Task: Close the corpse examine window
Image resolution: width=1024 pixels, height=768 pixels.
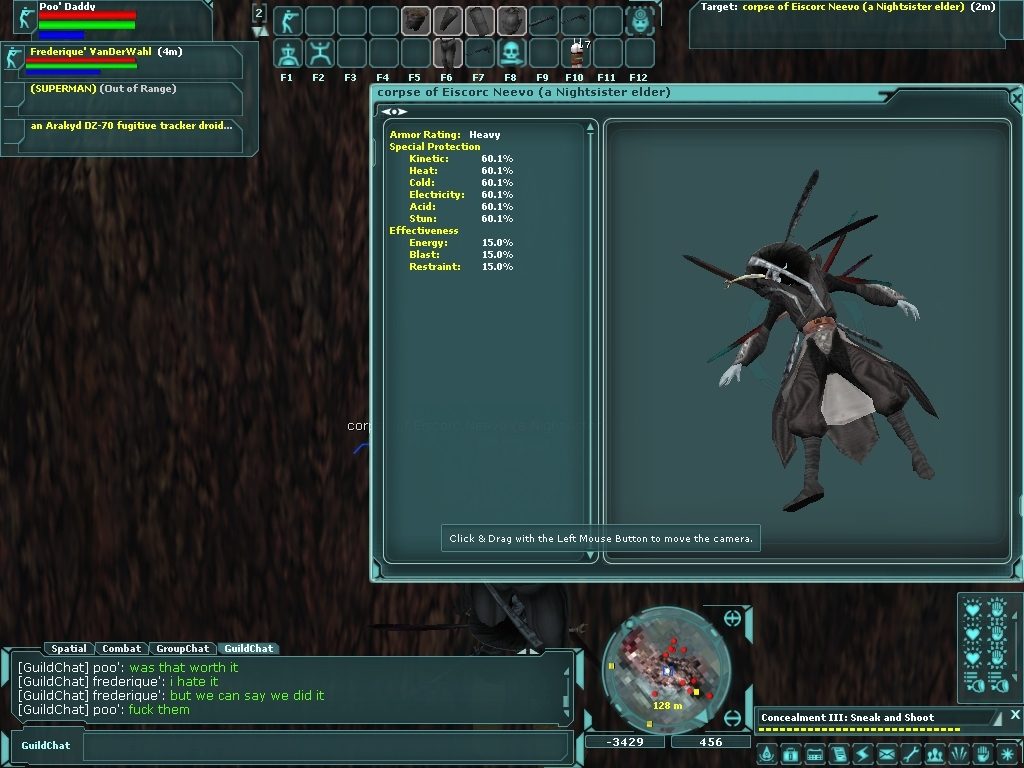Action: click(1016, 98)
